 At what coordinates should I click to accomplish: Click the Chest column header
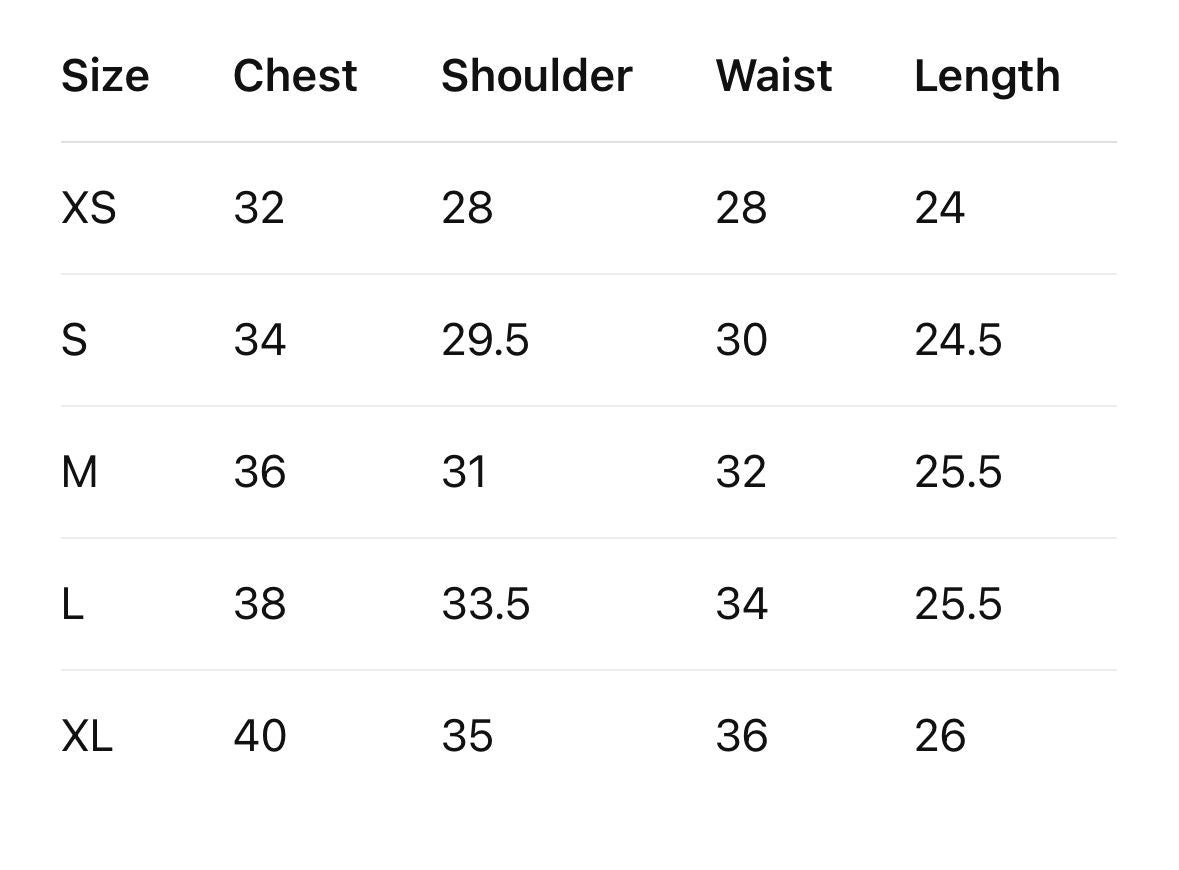(x=295, y=76)
